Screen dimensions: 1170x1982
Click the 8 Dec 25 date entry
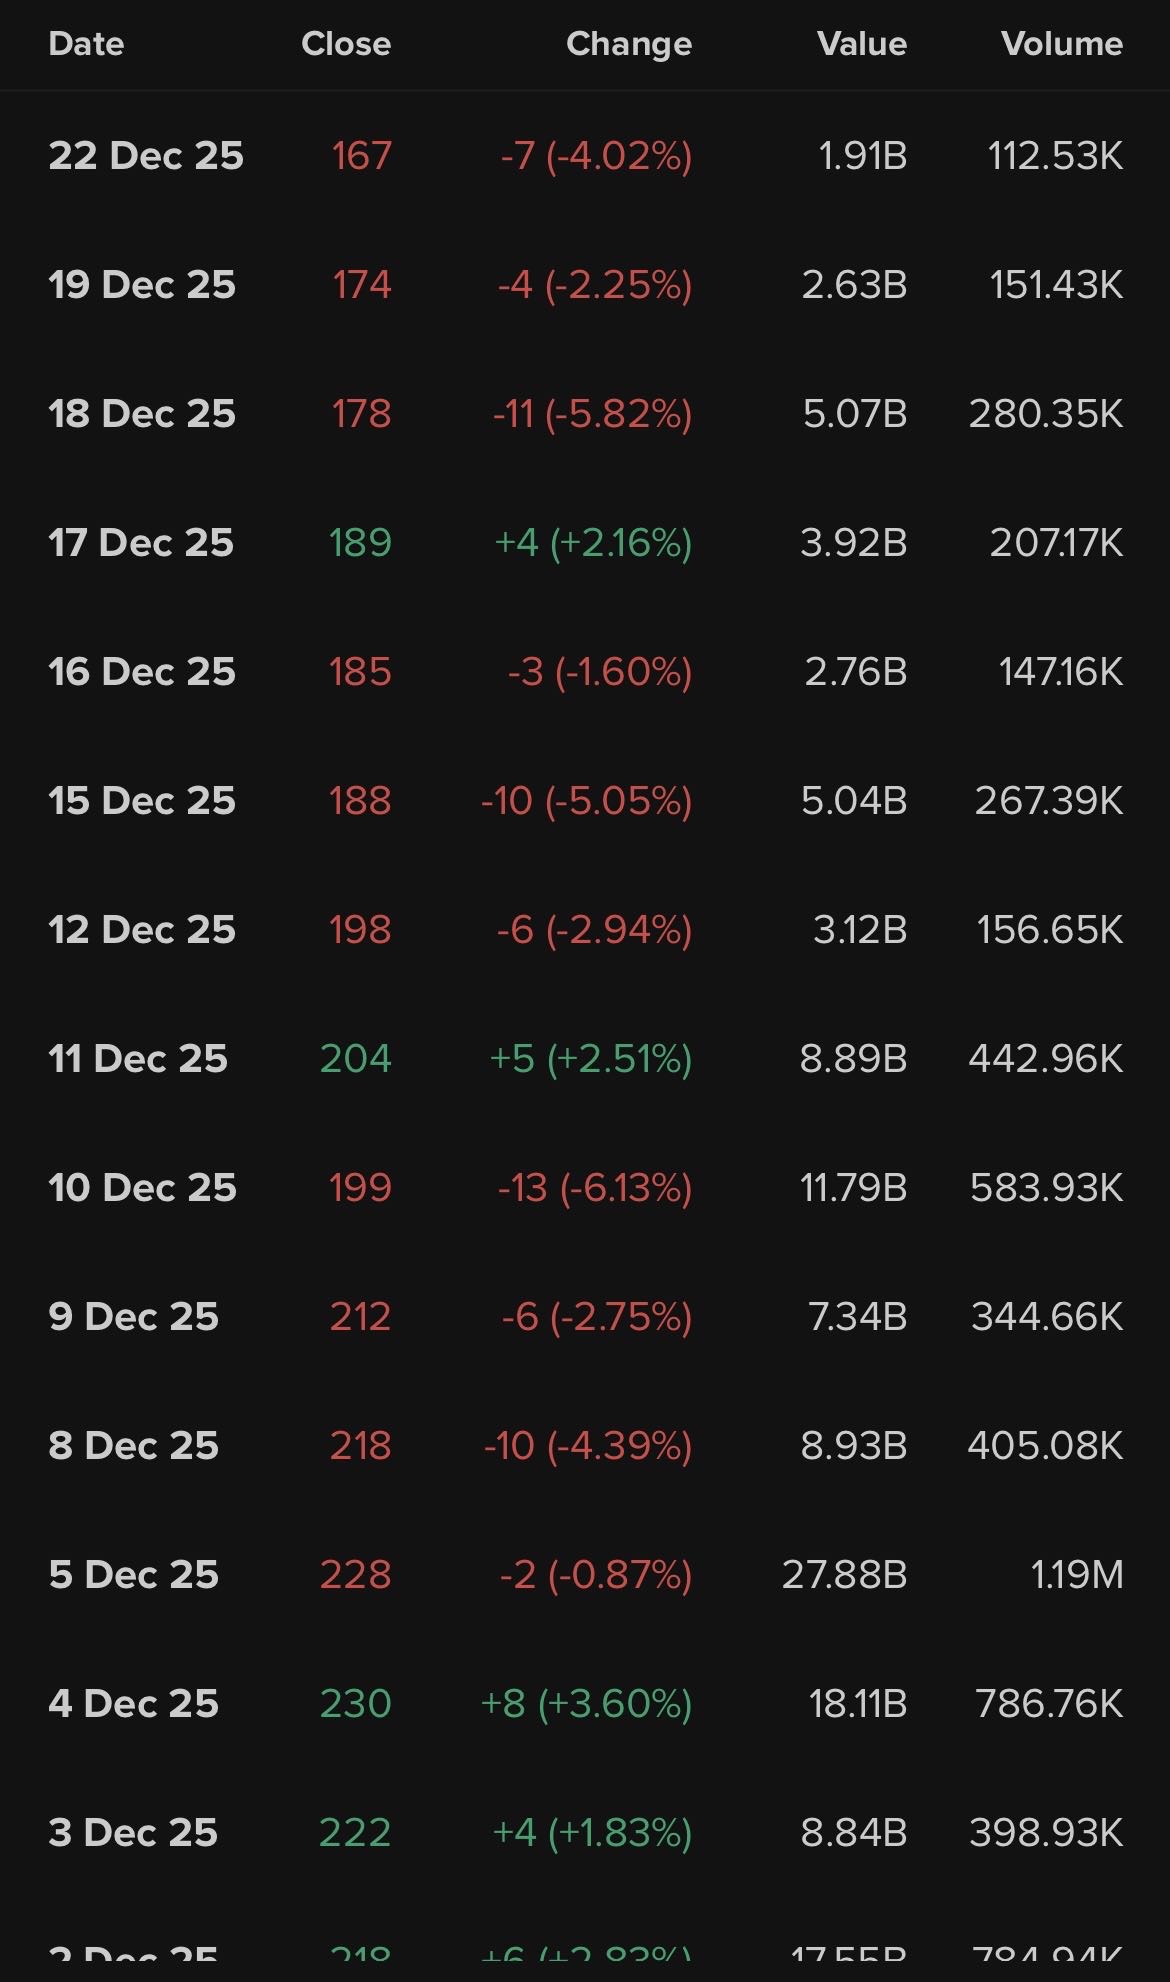click(x=133, y=1446)
